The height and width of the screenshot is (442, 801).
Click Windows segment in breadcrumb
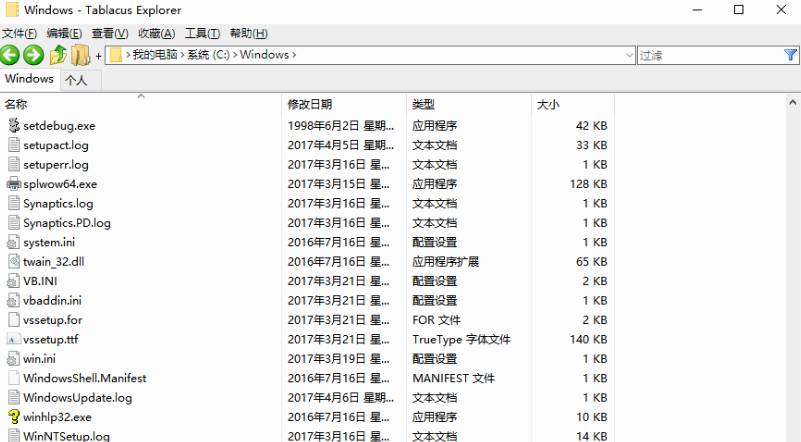tap(264, 55)
